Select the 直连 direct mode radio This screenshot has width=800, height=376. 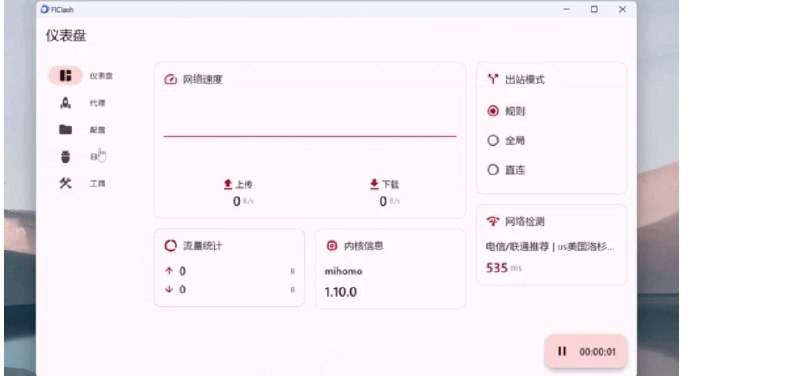point(493,170)
